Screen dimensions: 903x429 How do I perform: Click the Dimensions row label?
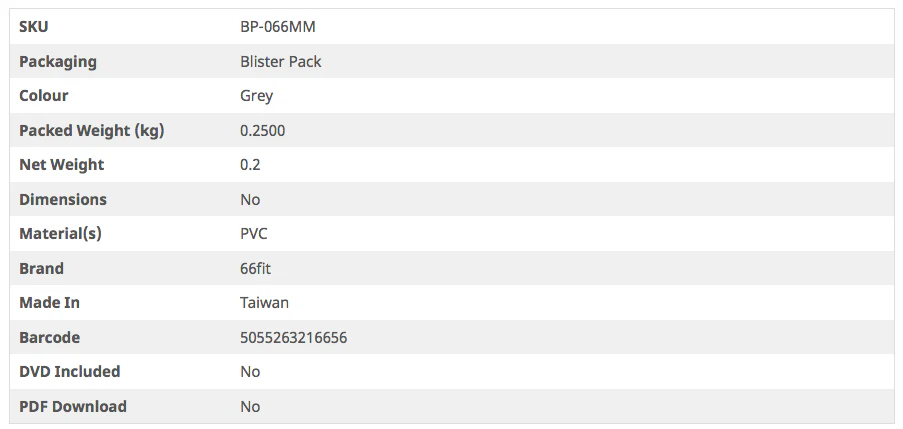click(63, 199)
